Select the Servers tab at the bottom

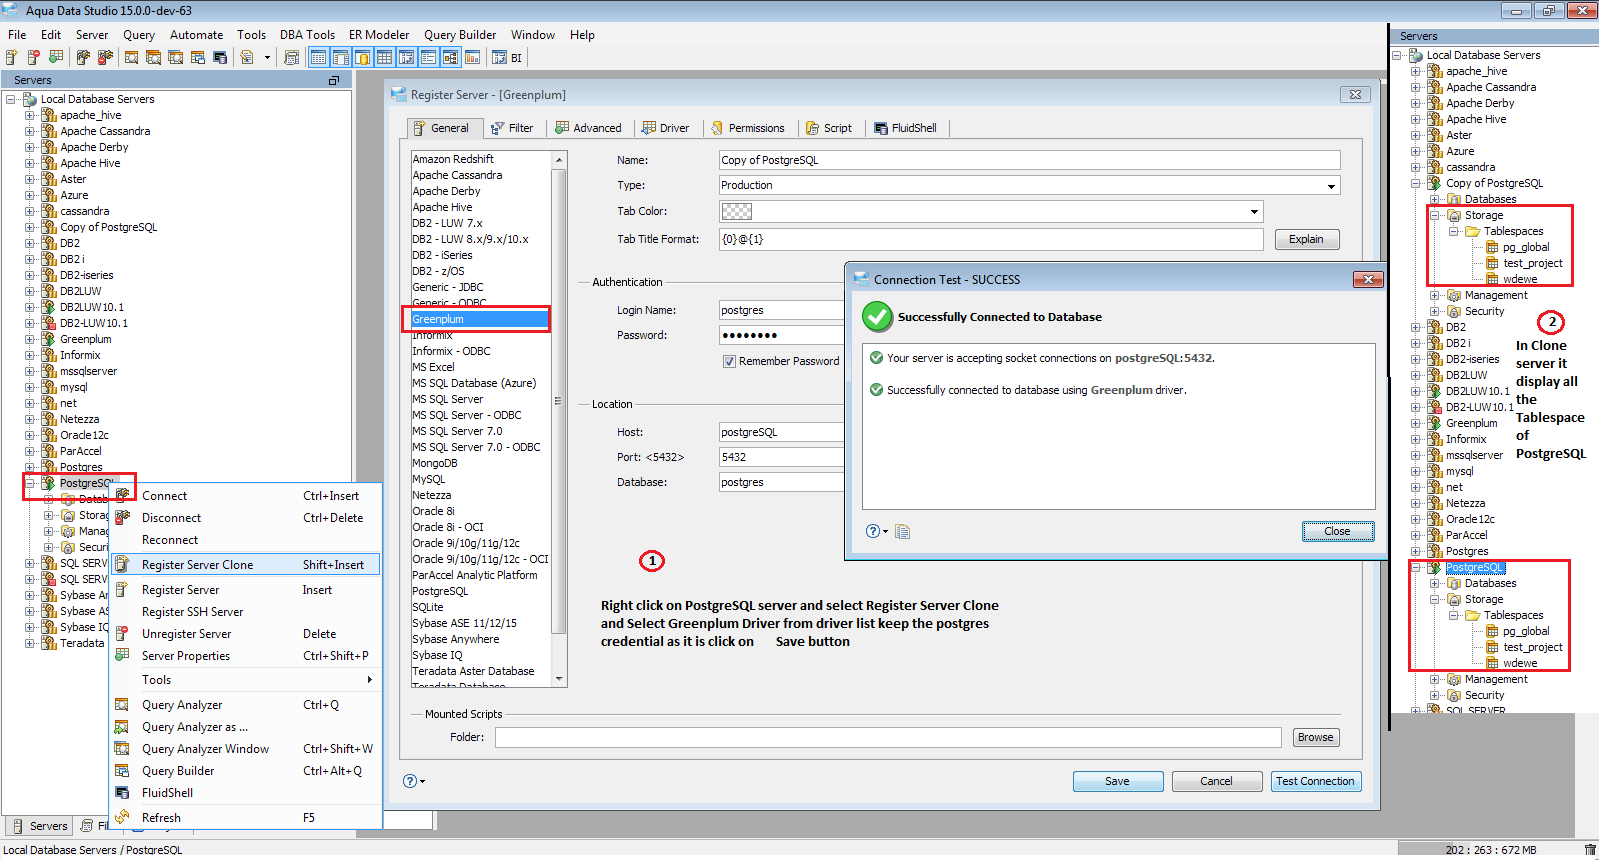(40, 826)
